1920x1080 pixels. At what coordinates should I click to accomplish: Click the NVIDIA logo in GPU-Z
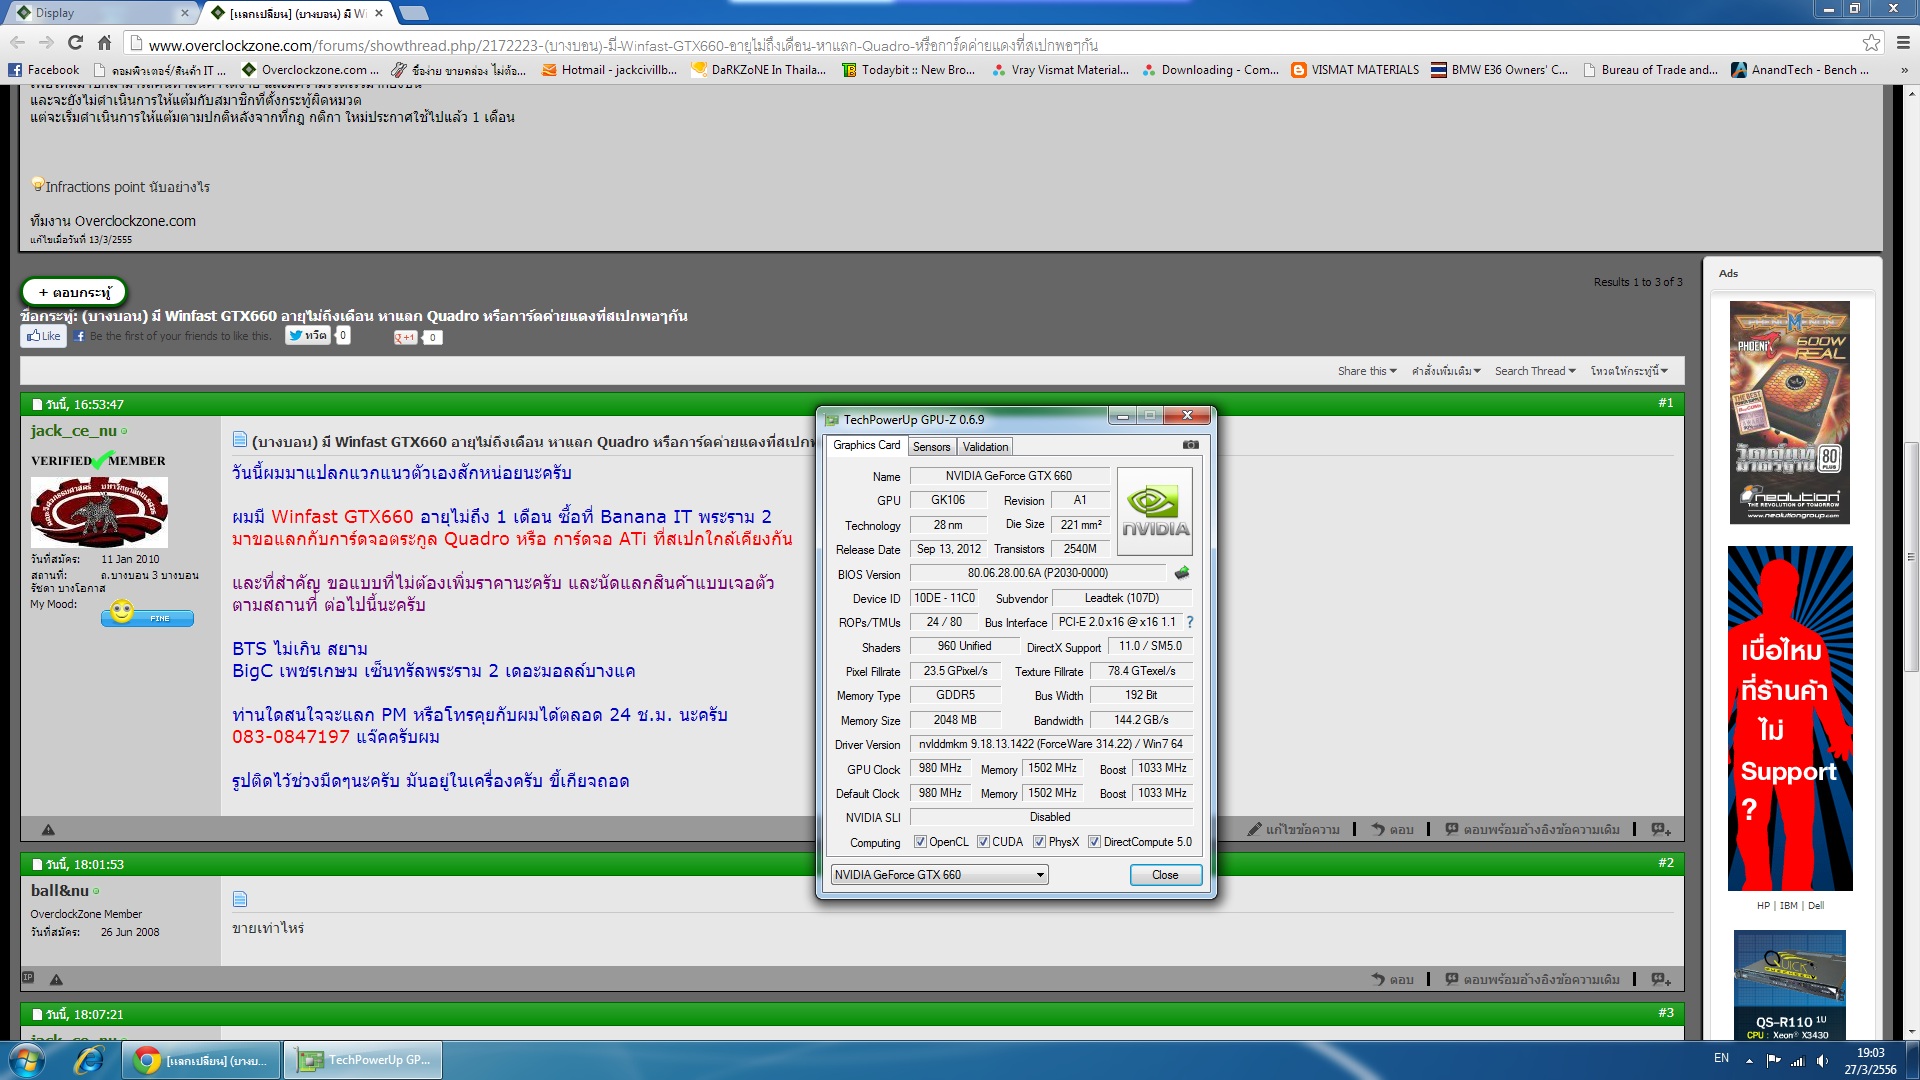click(1154, 511)
